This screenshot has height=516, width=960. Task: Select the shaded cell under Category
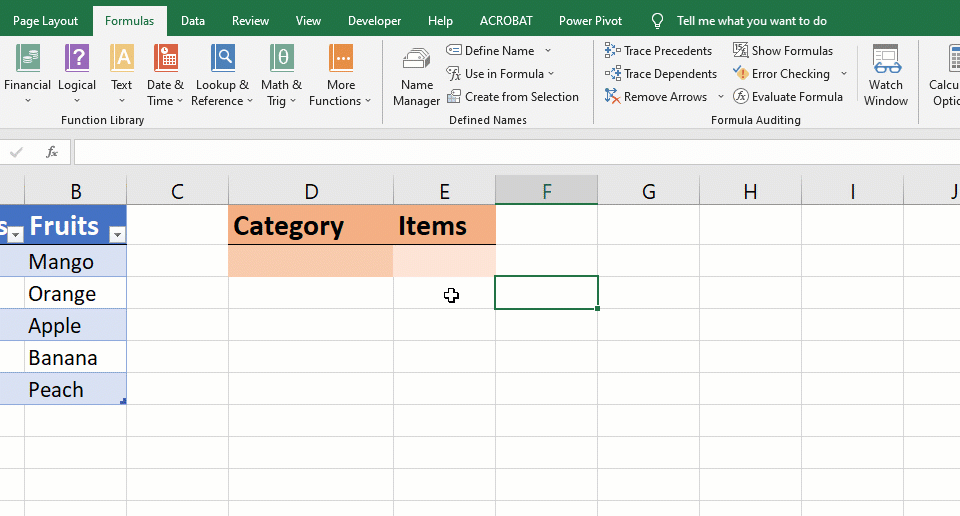click(311, 261)
